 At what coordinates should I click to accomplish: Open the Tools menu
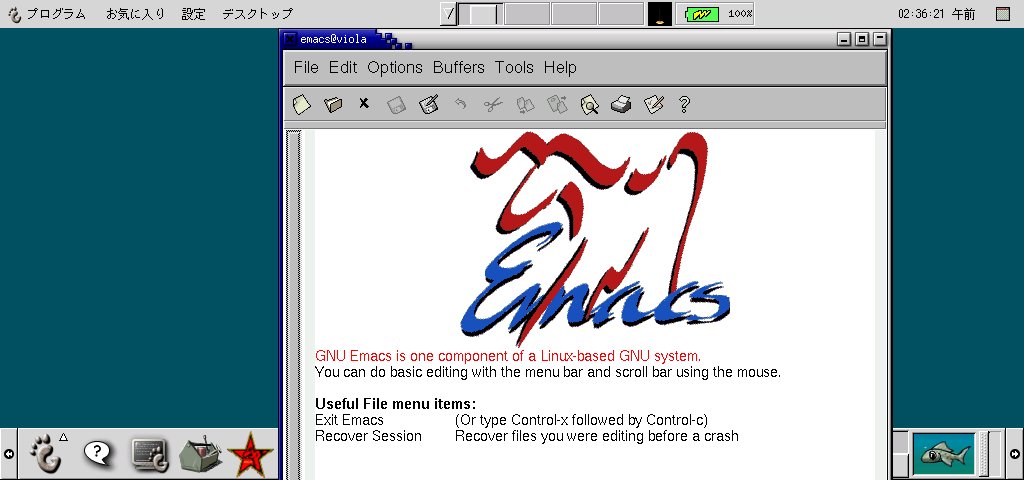[x=514, y=67]
